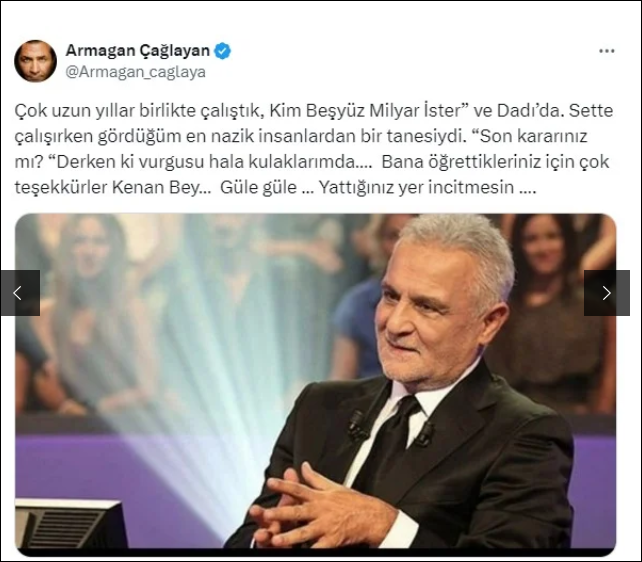Click the blue verified checkmark badge
The height and width of the screenshot is (562, 642).
(223, 51)
